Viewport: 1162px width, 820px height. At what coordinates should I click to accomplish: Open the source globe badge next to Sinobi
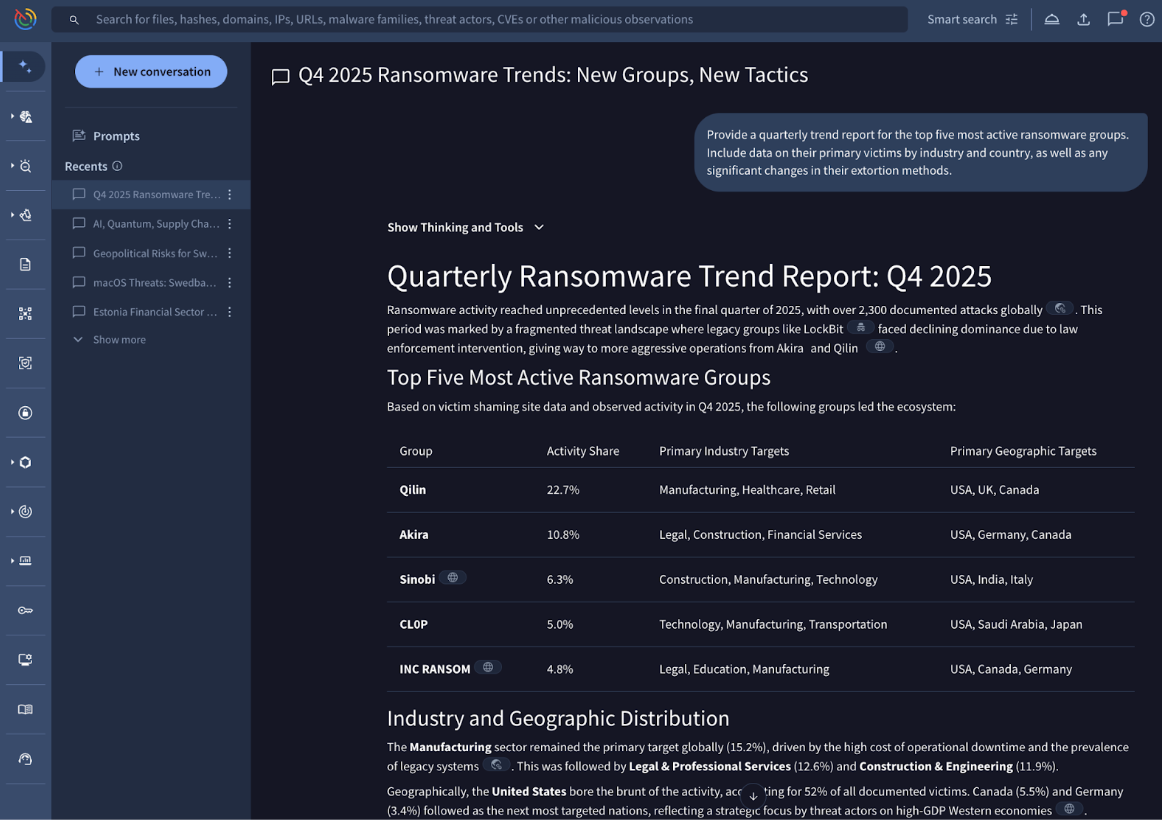click(453, 578)
